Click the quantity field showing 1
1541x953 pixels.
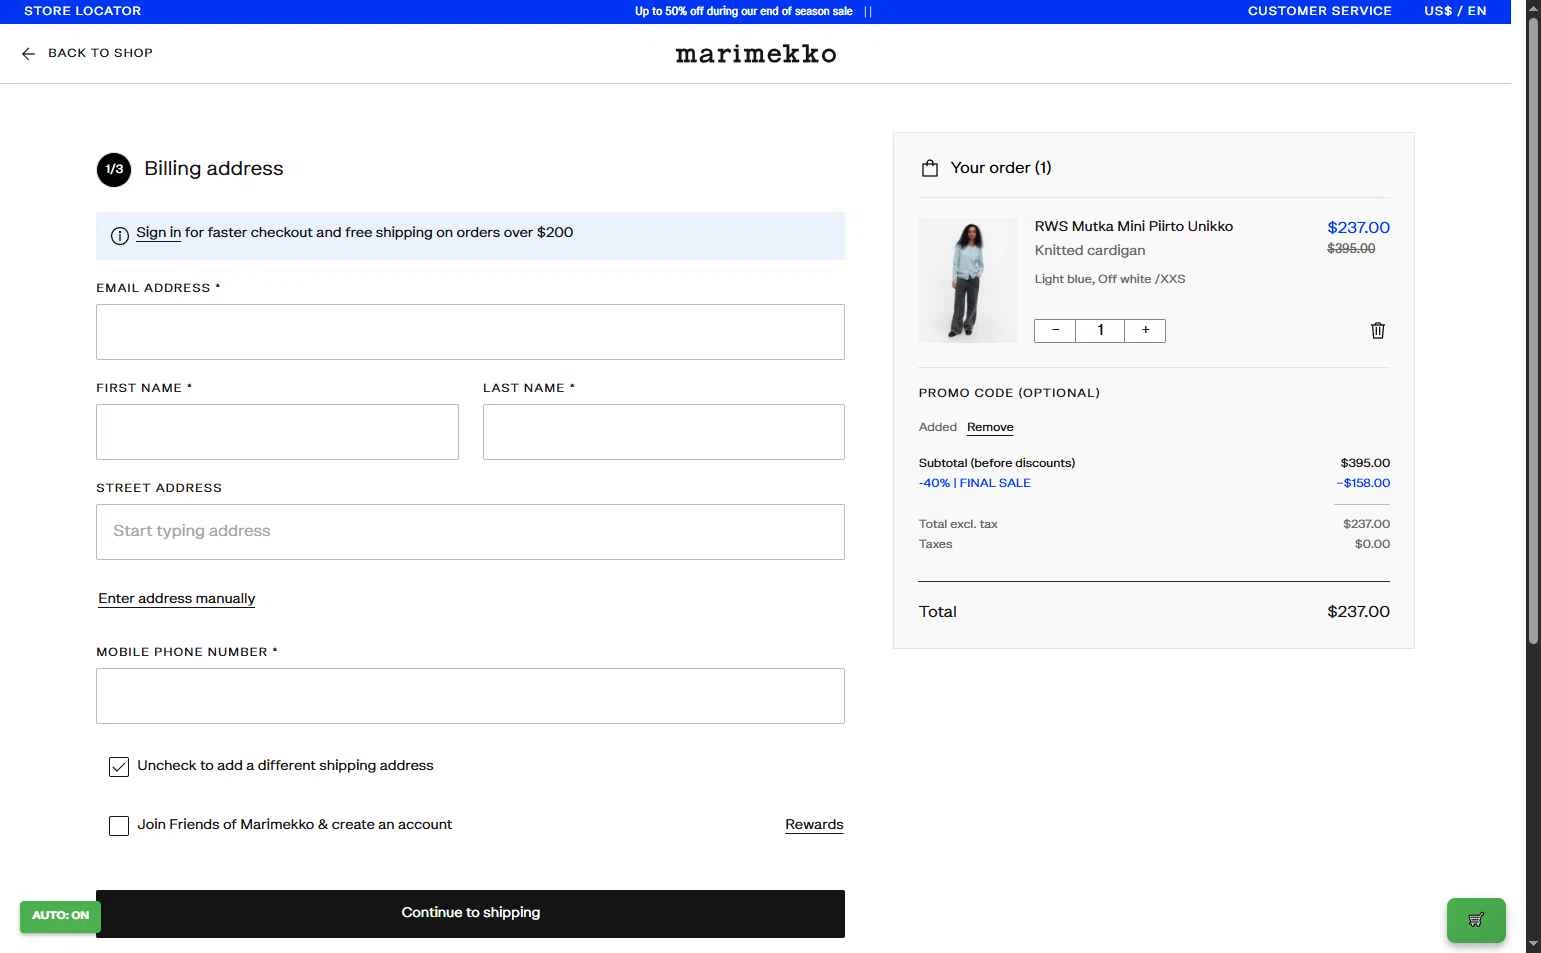1100,330
